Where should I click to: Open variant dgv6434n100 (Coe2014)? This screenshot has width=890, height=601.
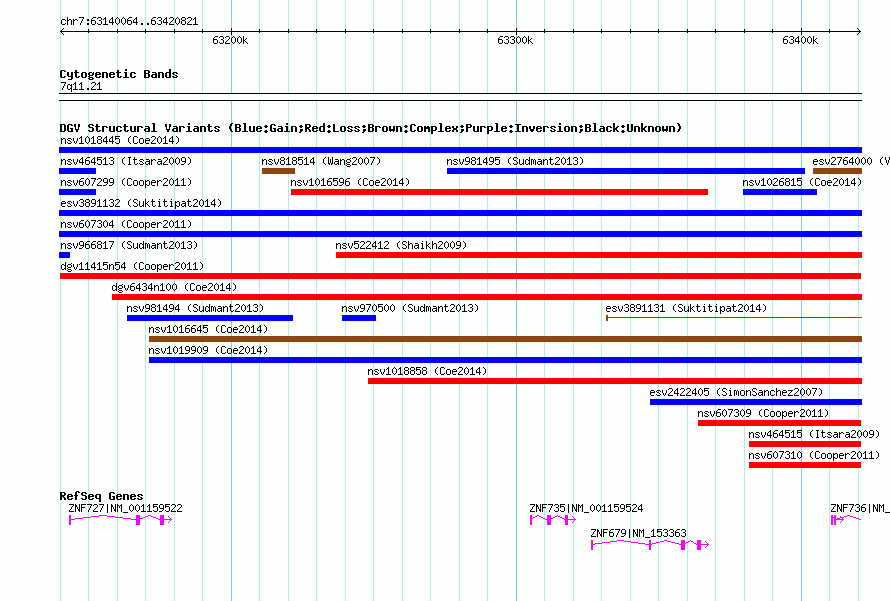[x=487, y=297]
